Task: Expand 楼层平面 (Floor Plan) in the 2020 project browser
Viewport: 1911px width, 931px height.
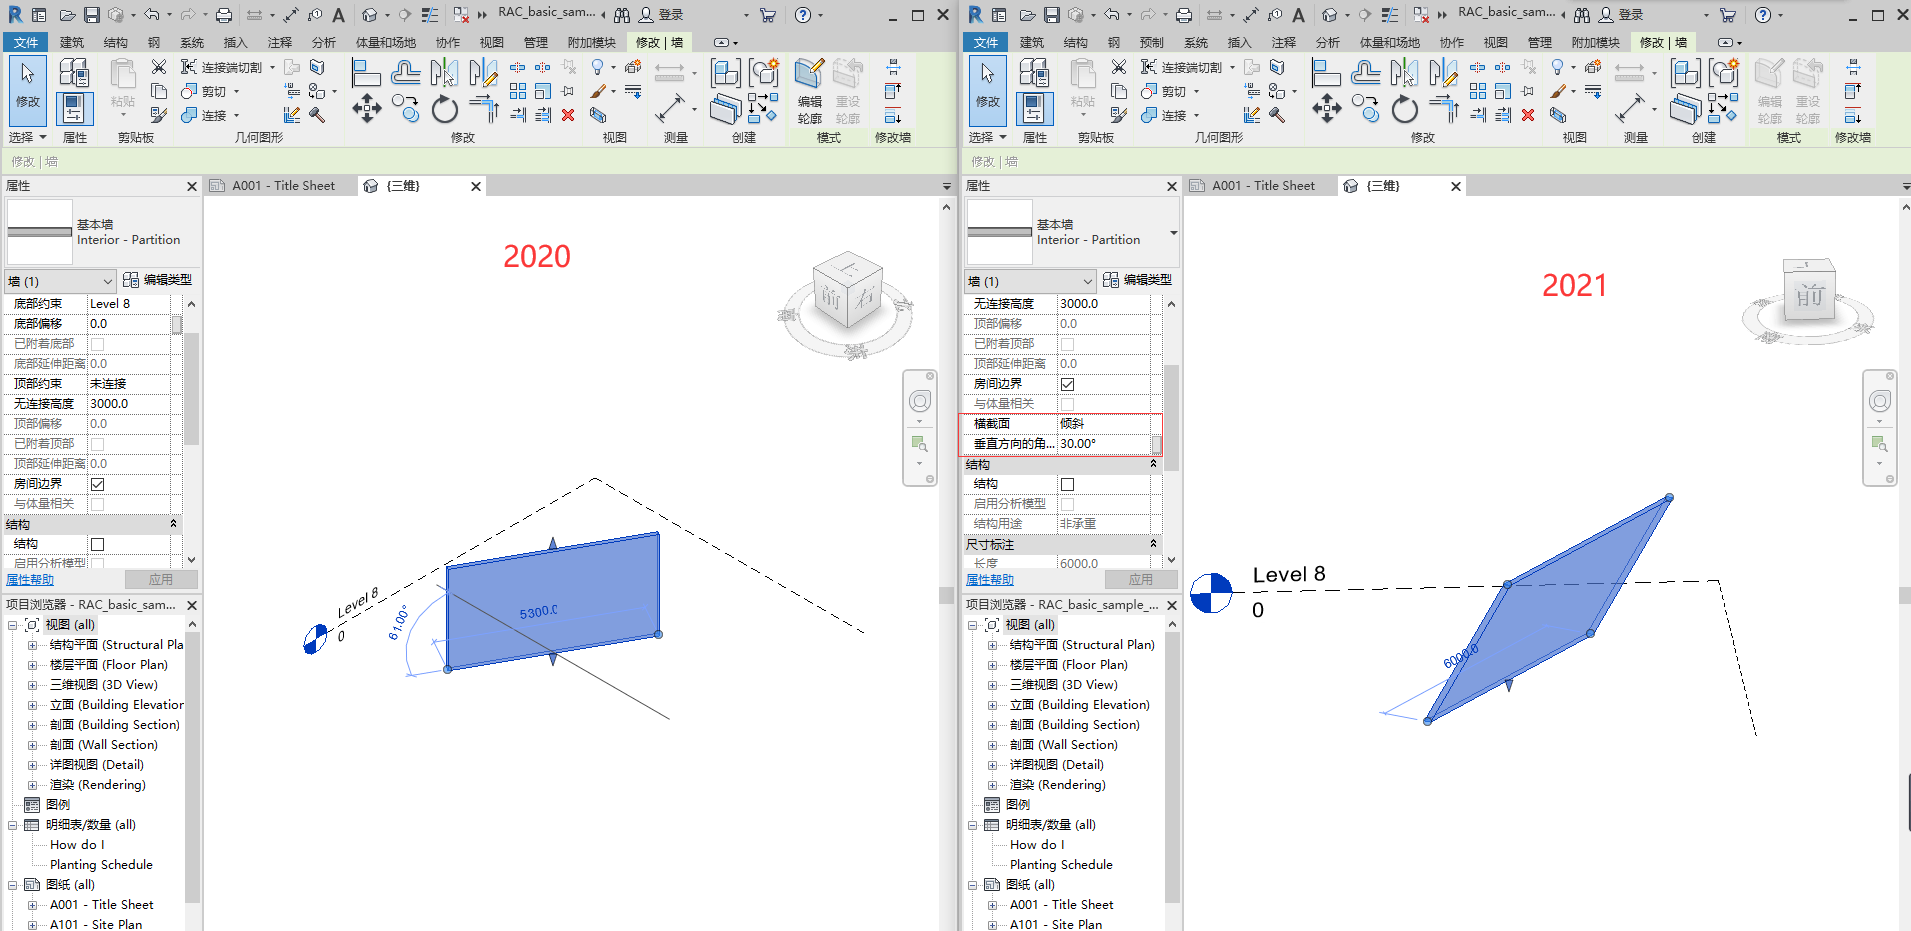Action: click(32, 665)
